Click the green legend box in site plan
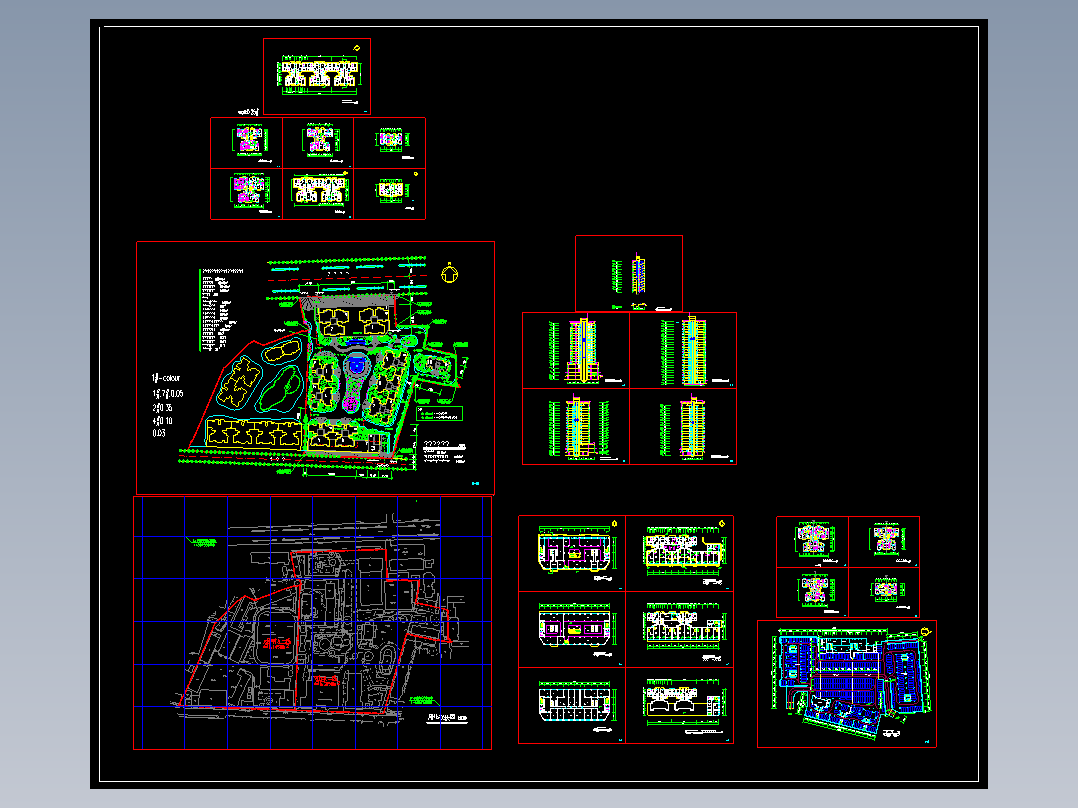The width and height of the screenshot is (1078, 808). [x=439, y=413]
